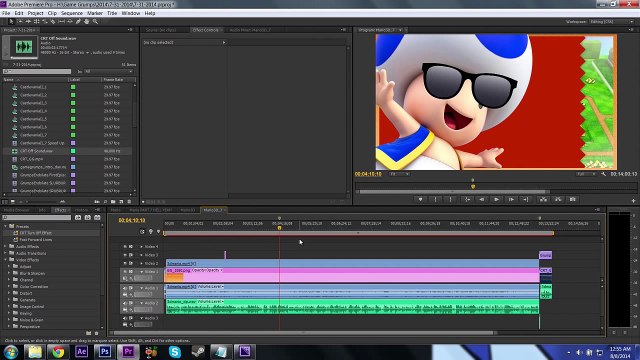
Task: Toggle Video 3 track output eye
Action: pos(125,255)
